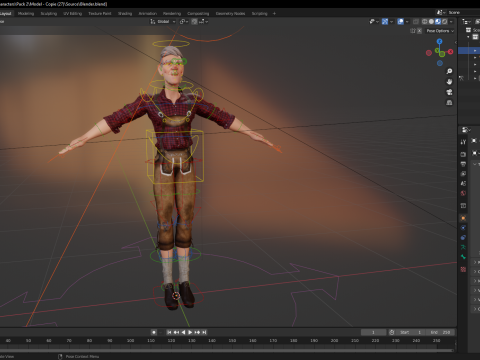Open the World properties tab
Image resolution: width=480 pixels, height=360 pixels.
[463, 193]
